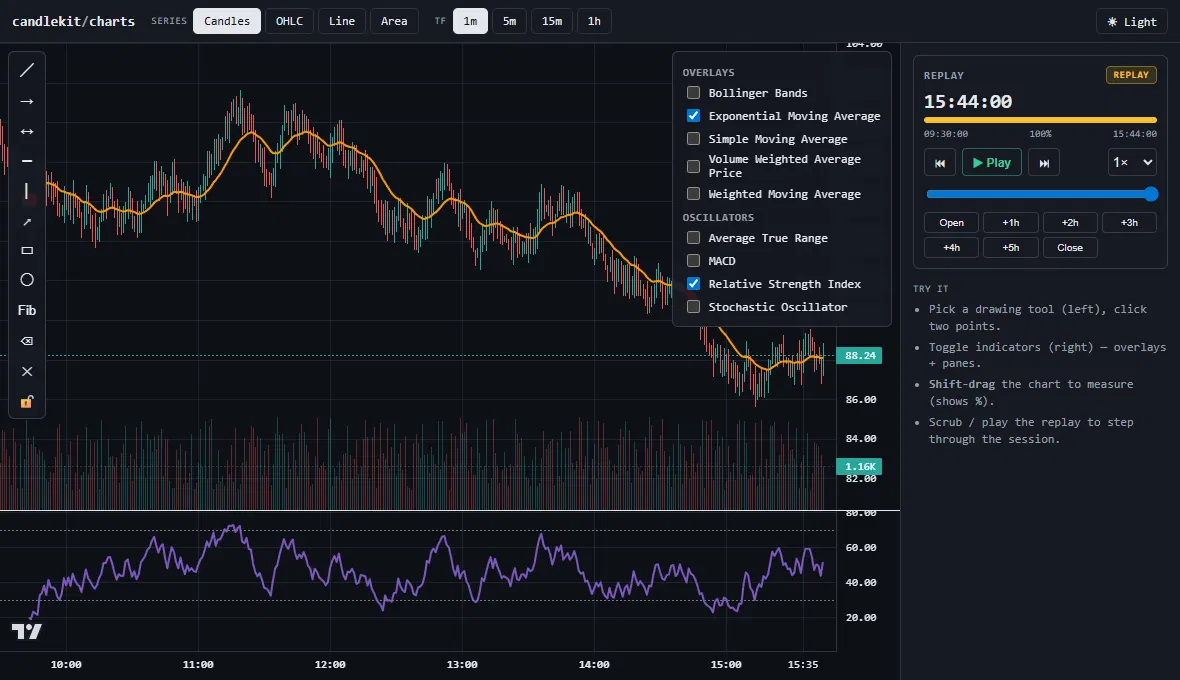Image resolution: width=1180 pixels, height=680 pixels.
Task: Click the 15:35 time axis label
Action: point(802,664)
